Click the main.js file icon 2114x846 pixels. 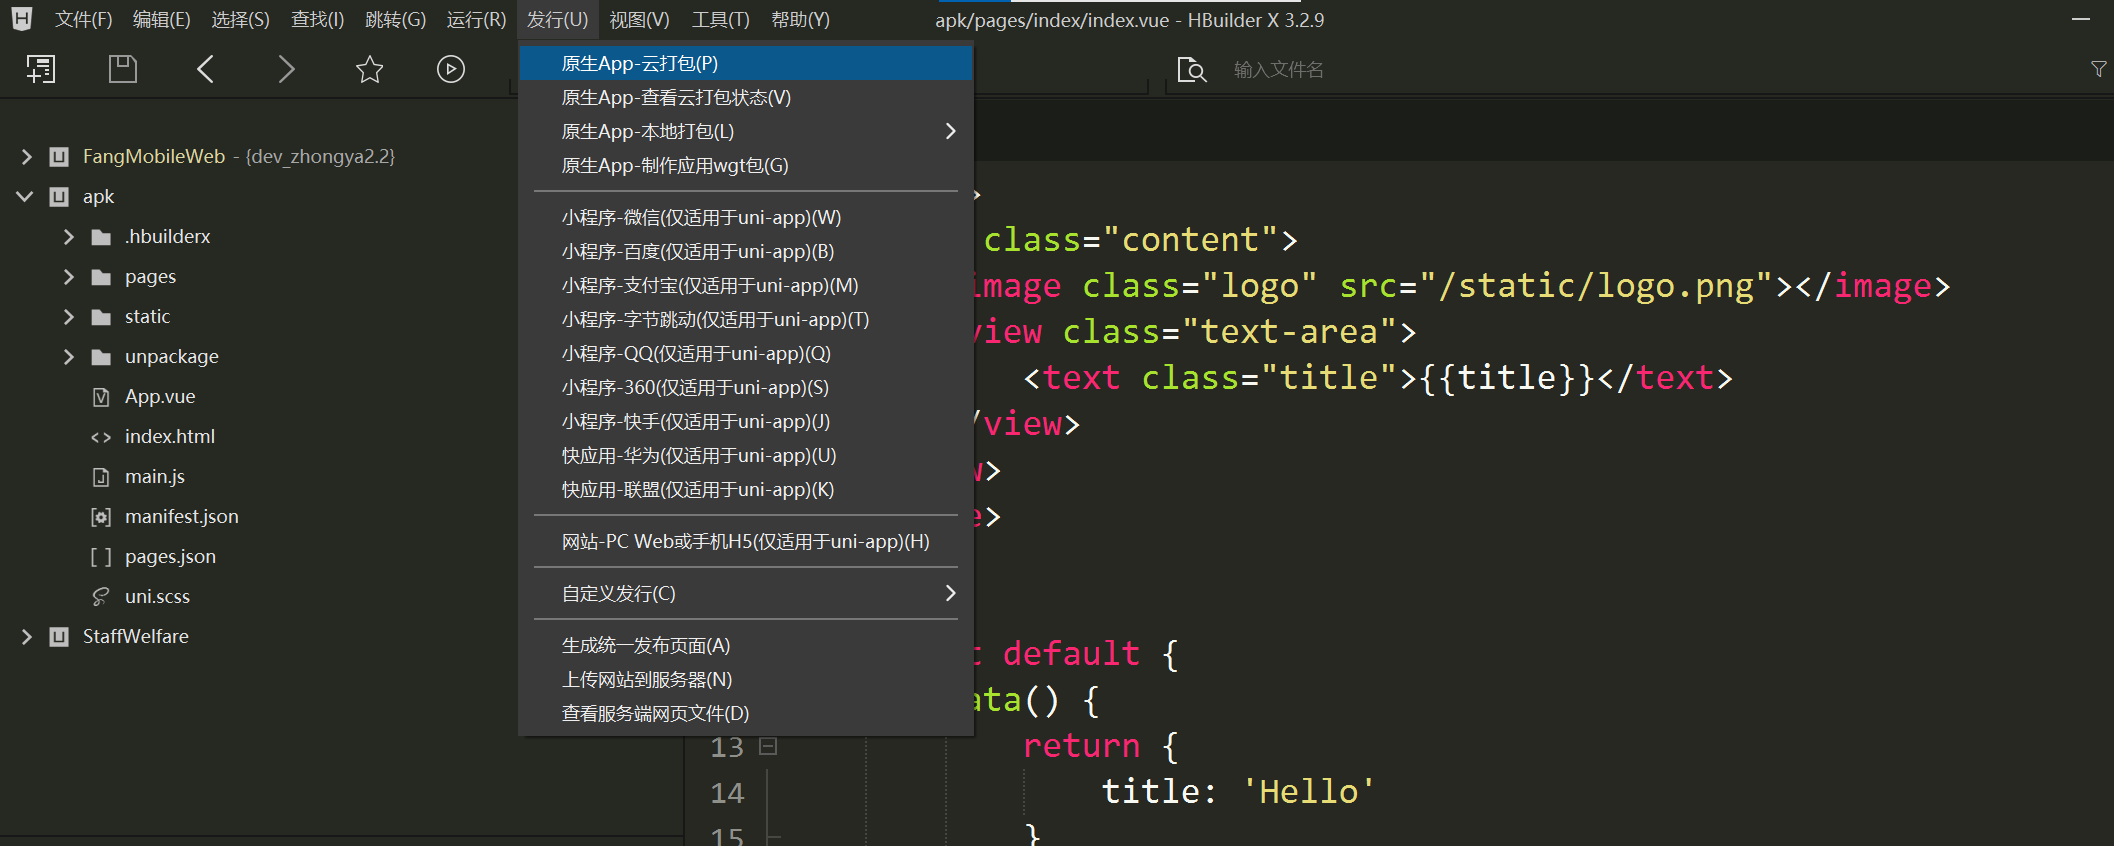tap(101, 477)
